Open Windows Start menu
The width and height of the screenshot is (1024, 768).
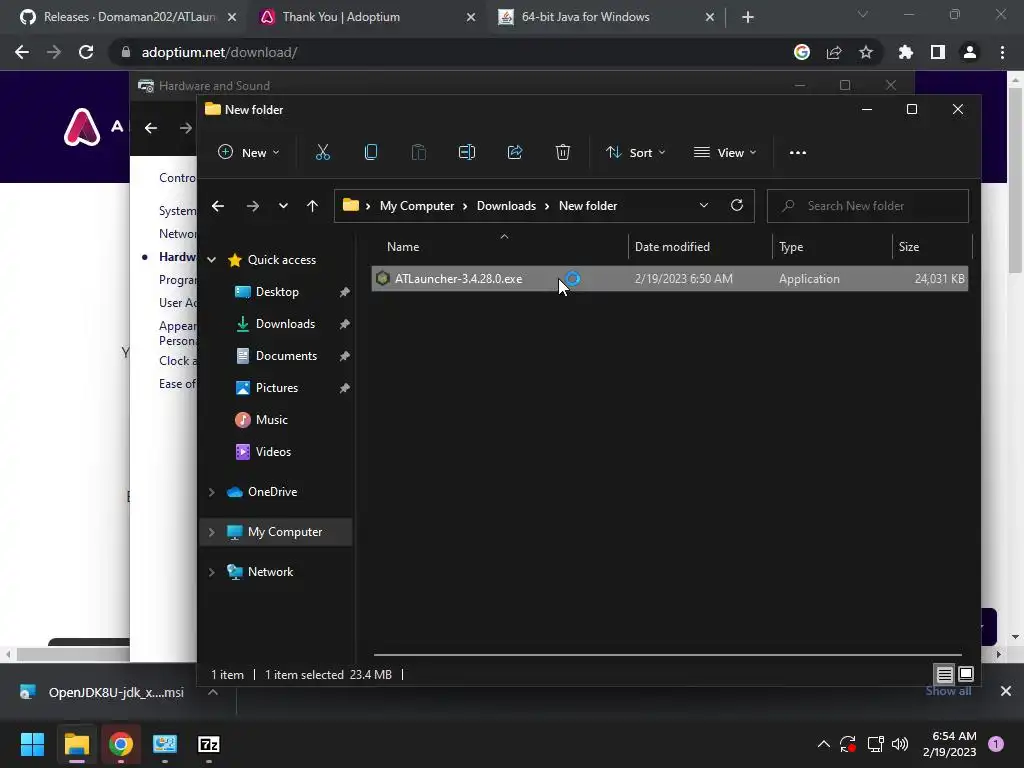tap(32, 744)
